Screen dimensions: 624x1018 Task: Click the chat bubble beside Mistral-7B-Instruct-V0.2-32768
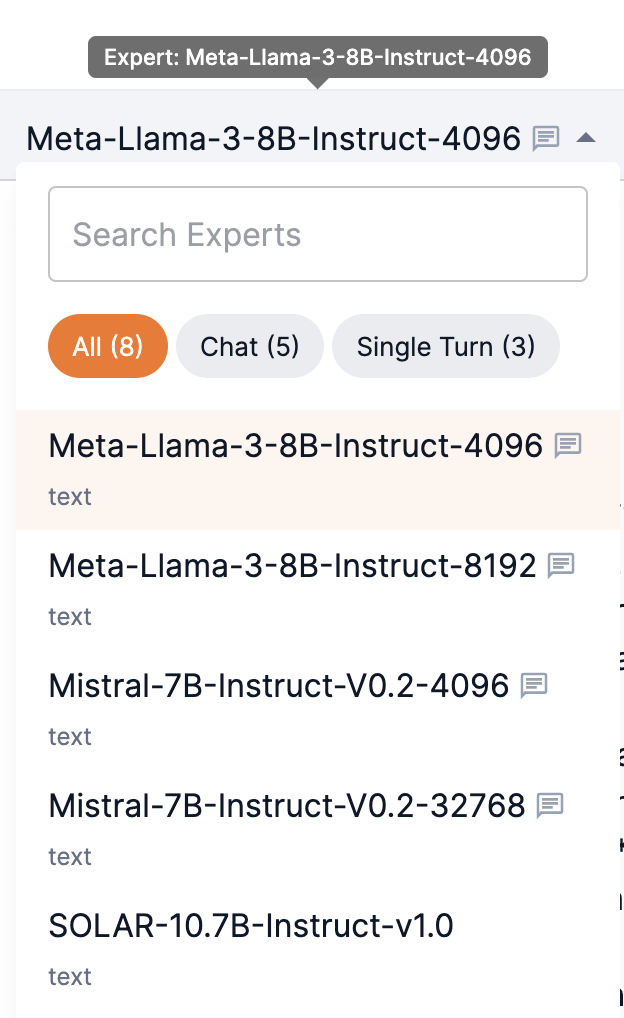tap(550, 804)
